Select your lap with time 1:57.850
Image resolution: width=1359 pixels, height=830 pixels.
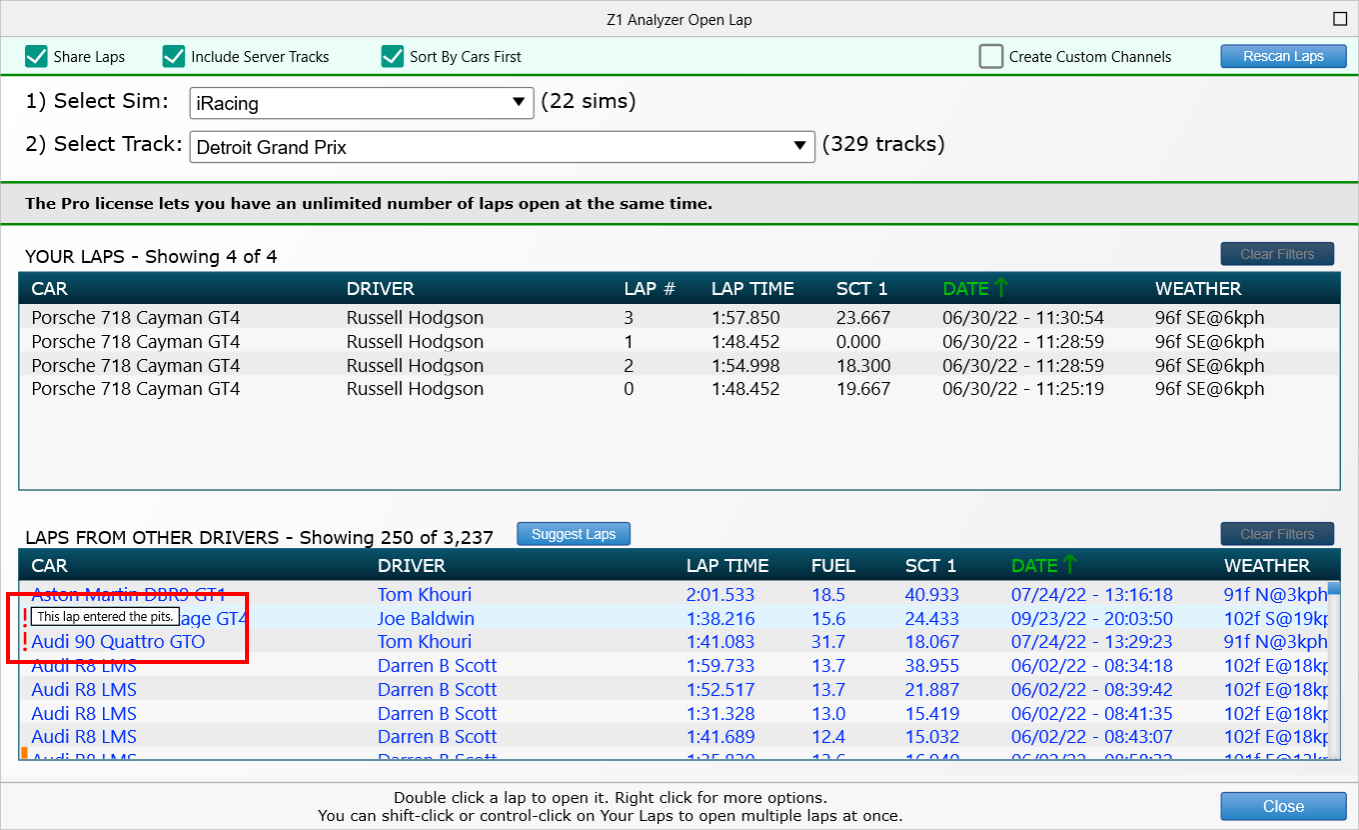pos(679,318)
